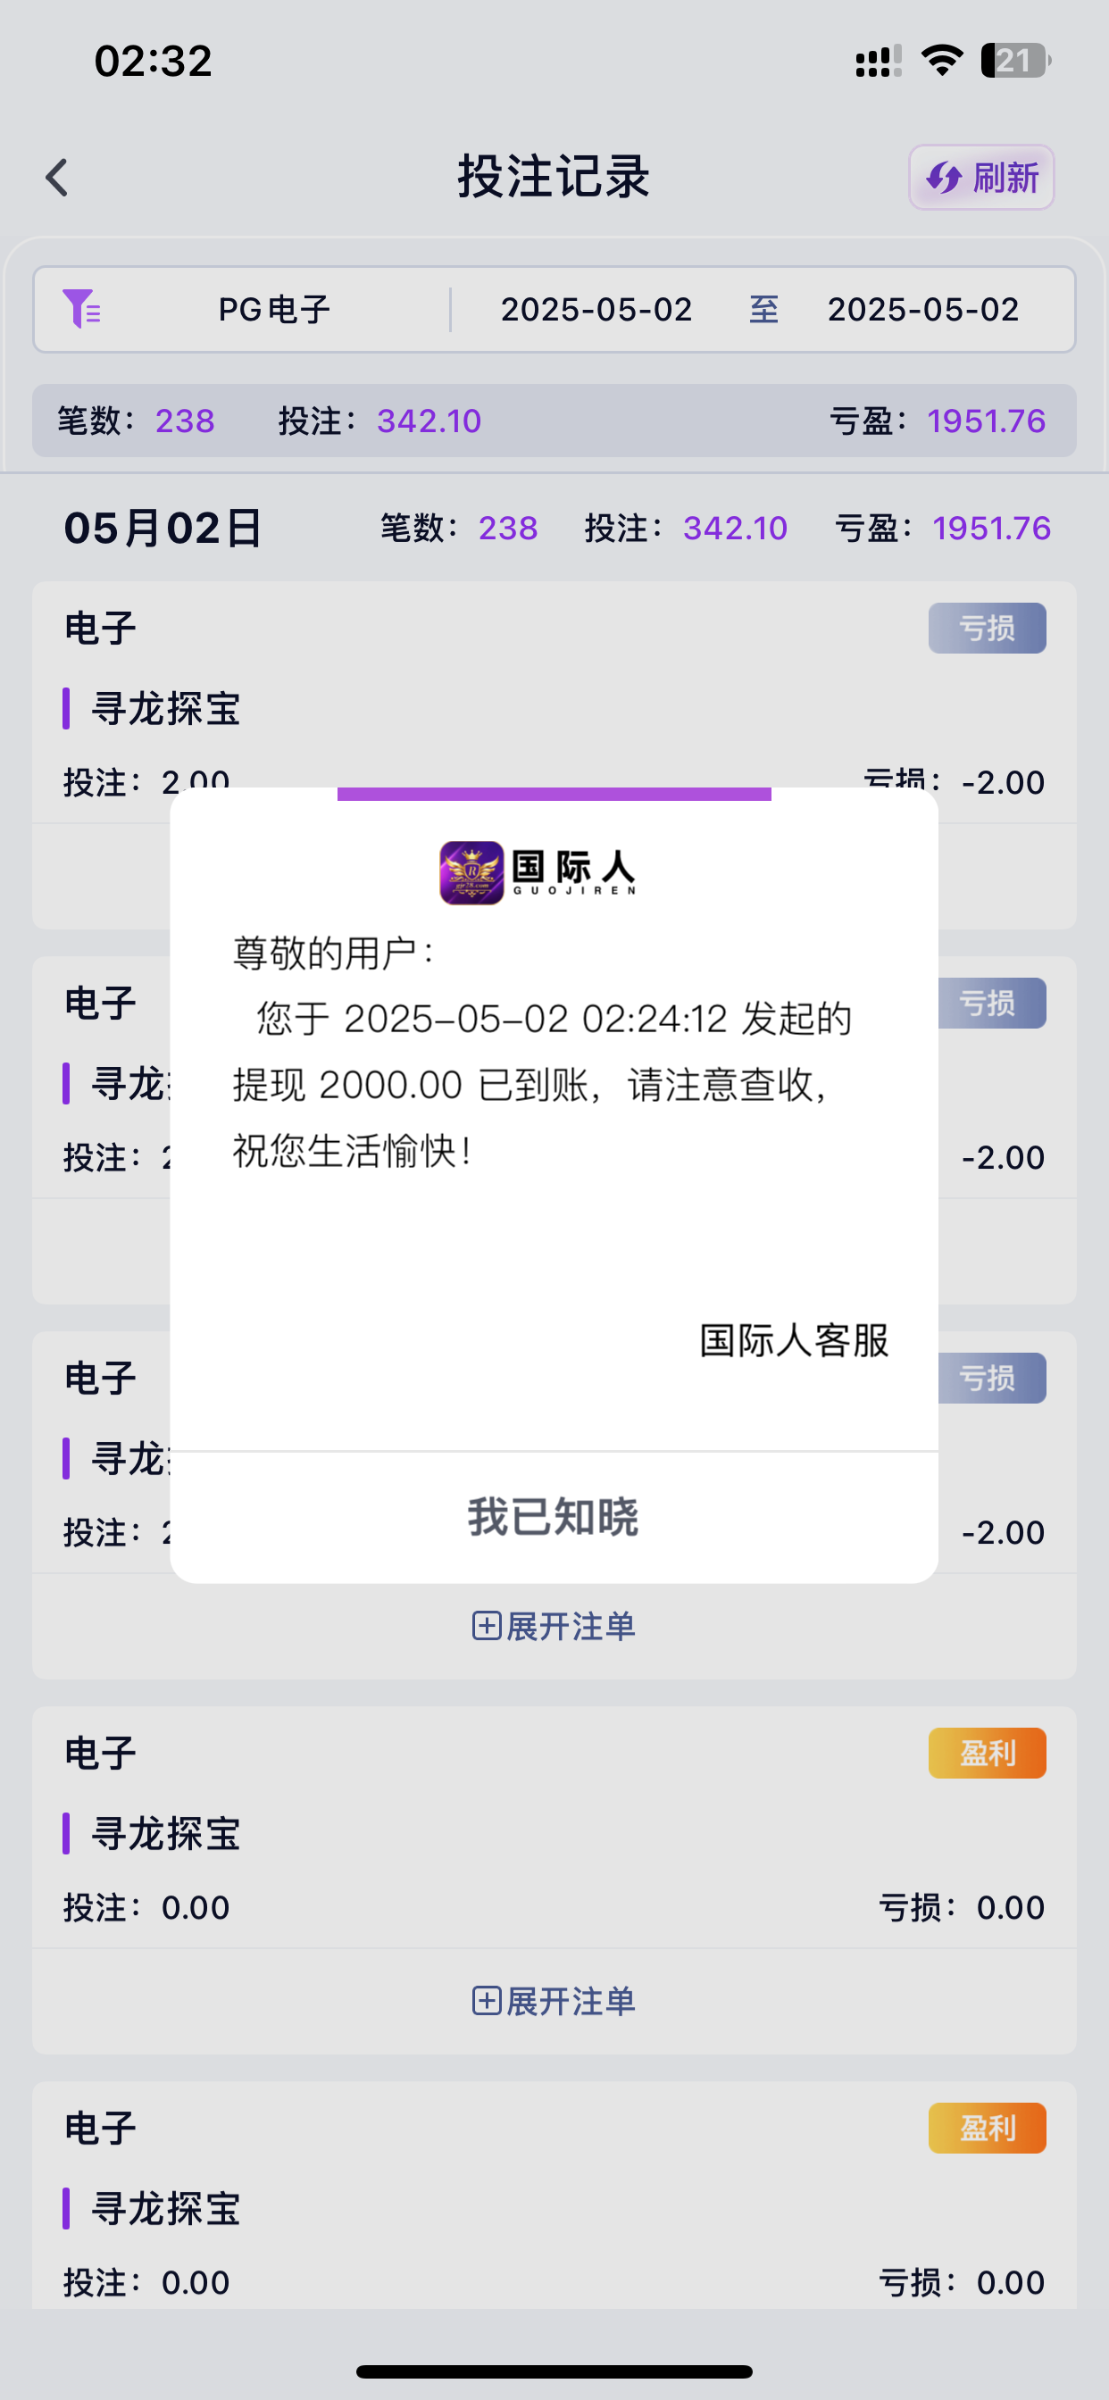1109x2400 pixels.
Task: Tap the 国际人 logo in the popup
Action: pos(538,872)
